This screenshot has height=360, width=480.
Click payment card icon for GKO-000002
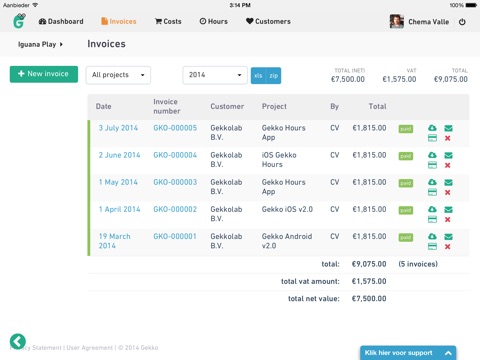point(432,219)
